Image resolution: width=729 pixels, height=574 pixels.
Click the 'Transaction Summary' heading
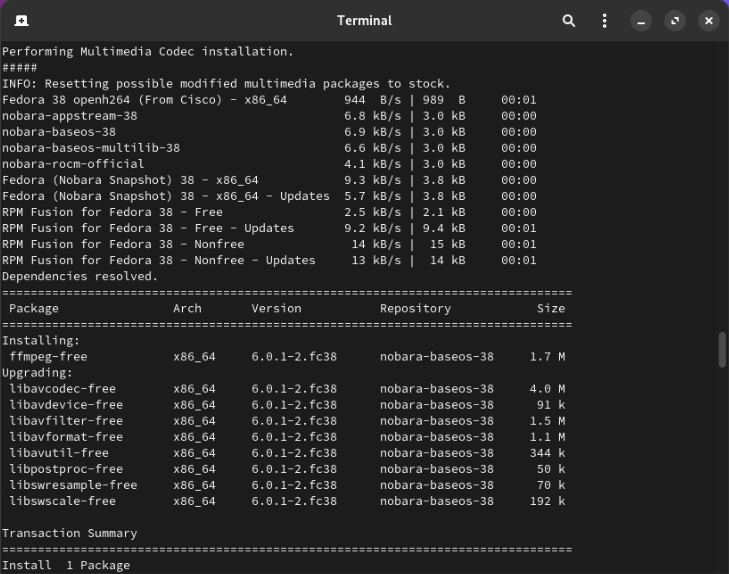[x=70, y=533]
